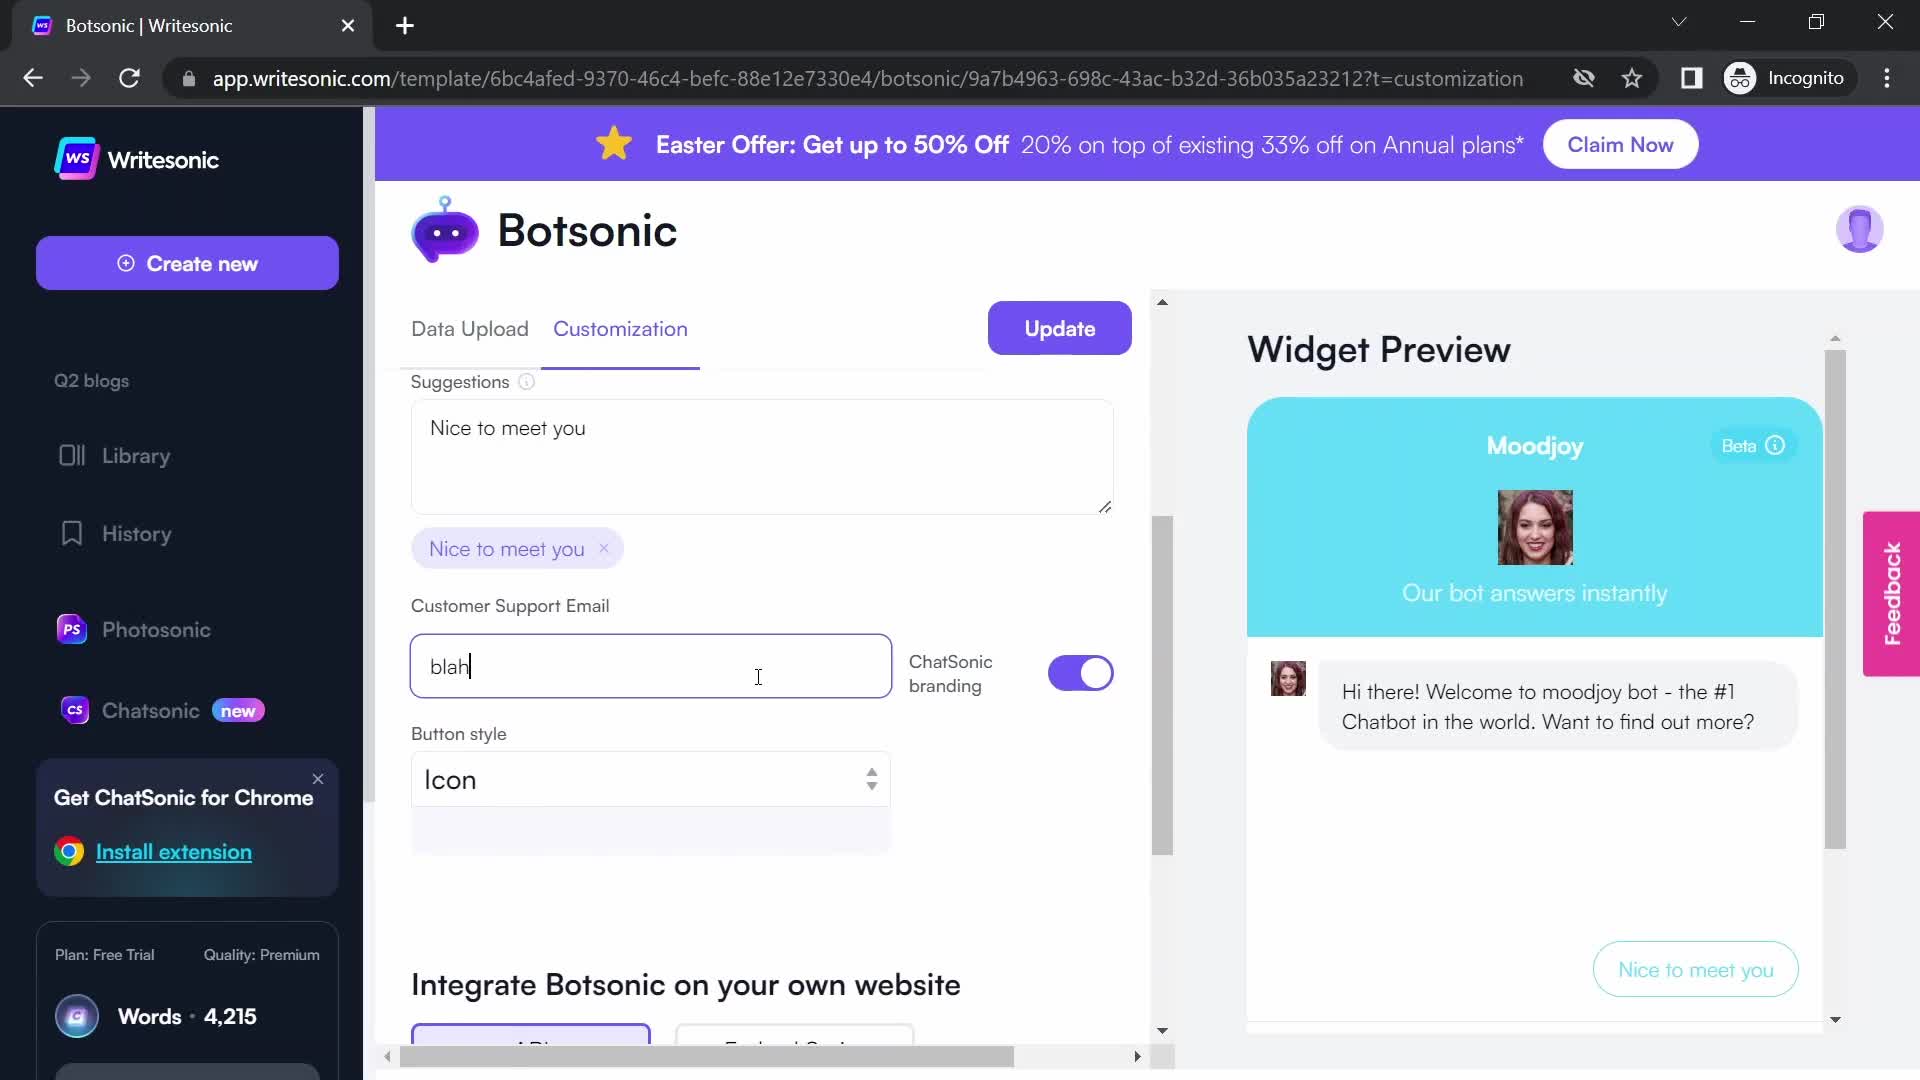The width and height of the screenshot is (1920, 1080).
Task: Close the Get ChatSonic for Chrome banner
Action: [318, 777]
